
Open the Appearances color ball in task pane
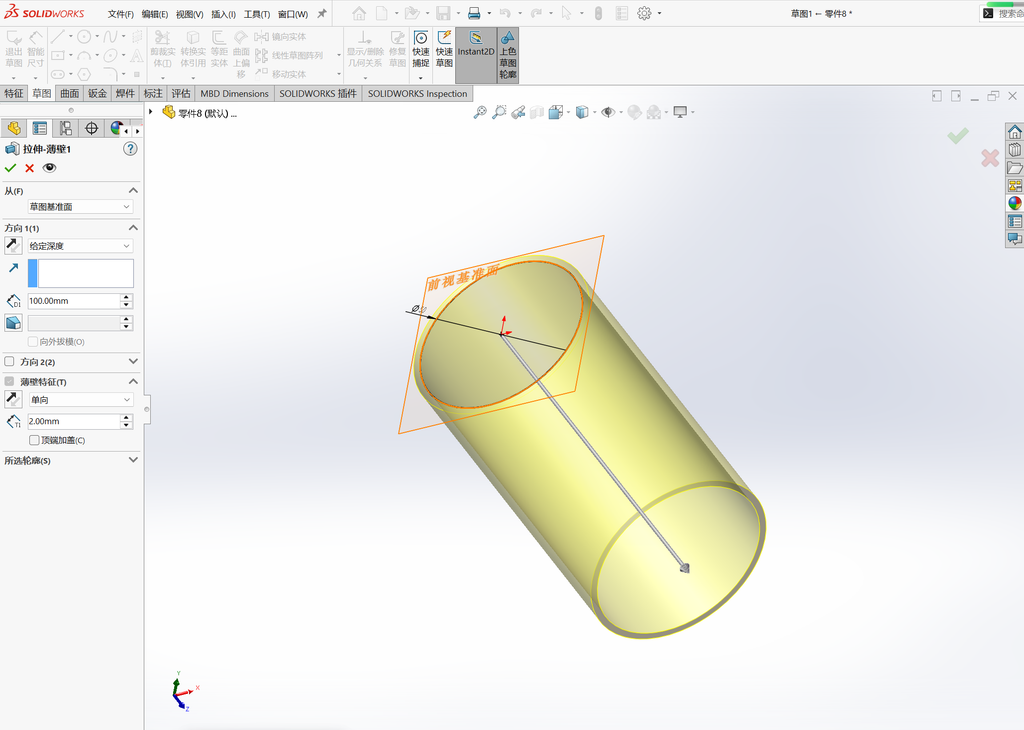click(x=1014, y=204)
